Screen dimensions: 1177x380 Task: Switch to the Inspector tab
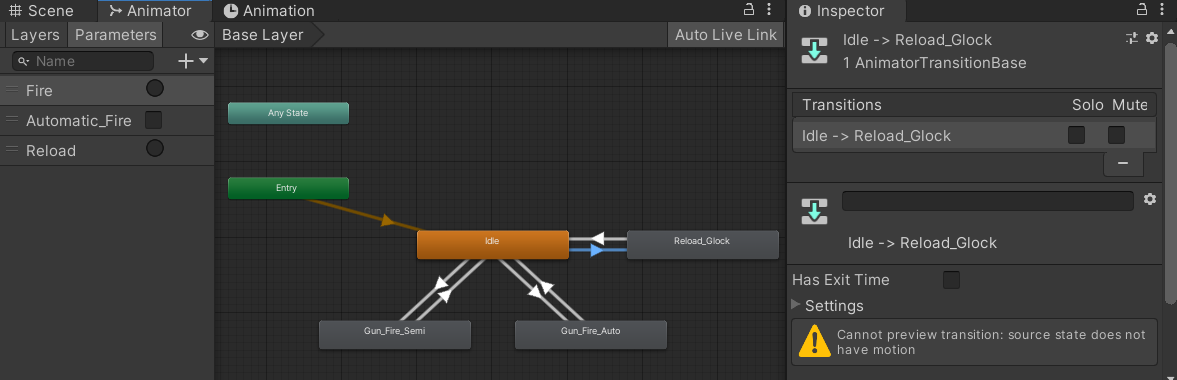pos(841,11)
